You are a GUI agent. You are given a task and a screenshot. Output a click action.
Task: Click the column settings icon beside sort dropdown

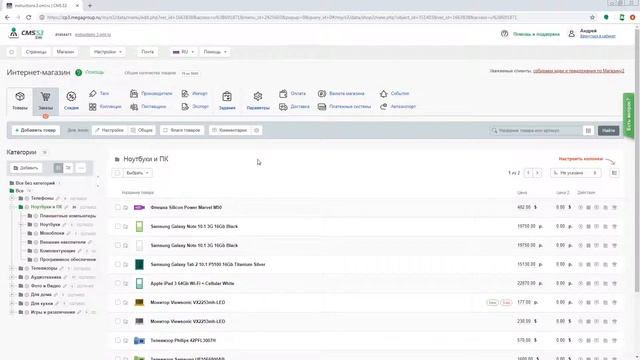pyautogui.click(x=614, y=173)
